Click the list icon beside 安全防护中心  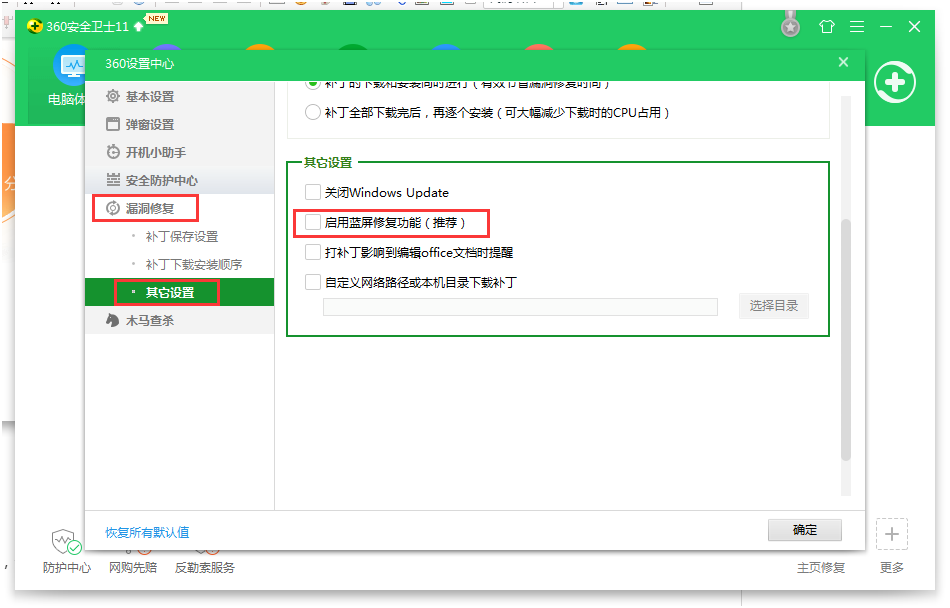[113, 180]
